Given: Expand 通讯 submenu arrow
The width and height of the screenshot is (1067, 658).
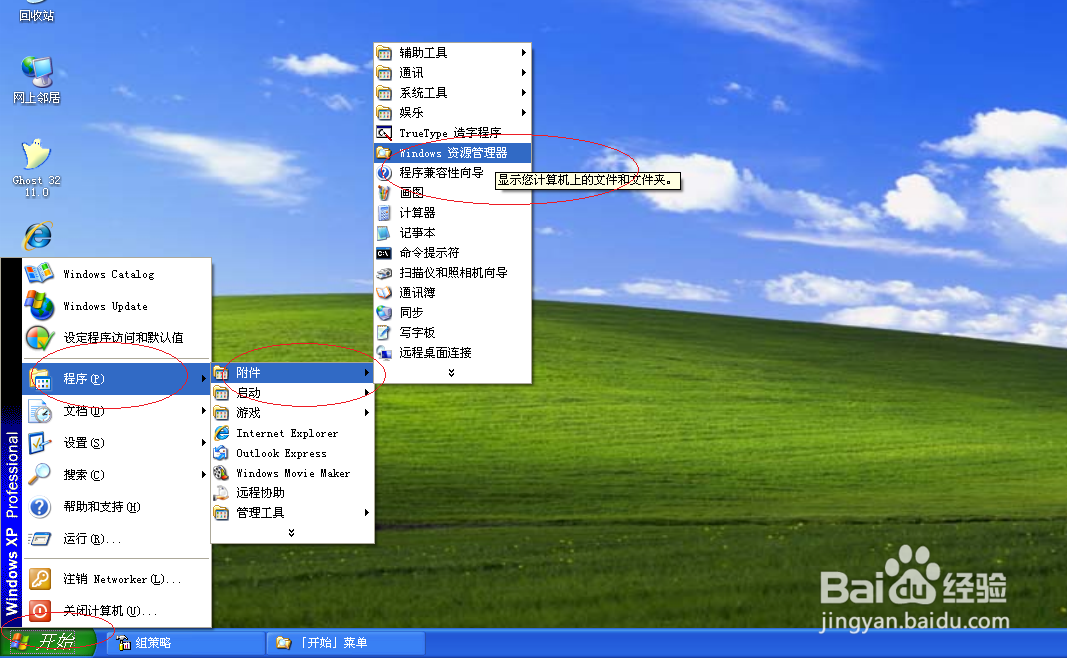Looking at the screenshot, I should pyautogui.click(x=523, y=72).
